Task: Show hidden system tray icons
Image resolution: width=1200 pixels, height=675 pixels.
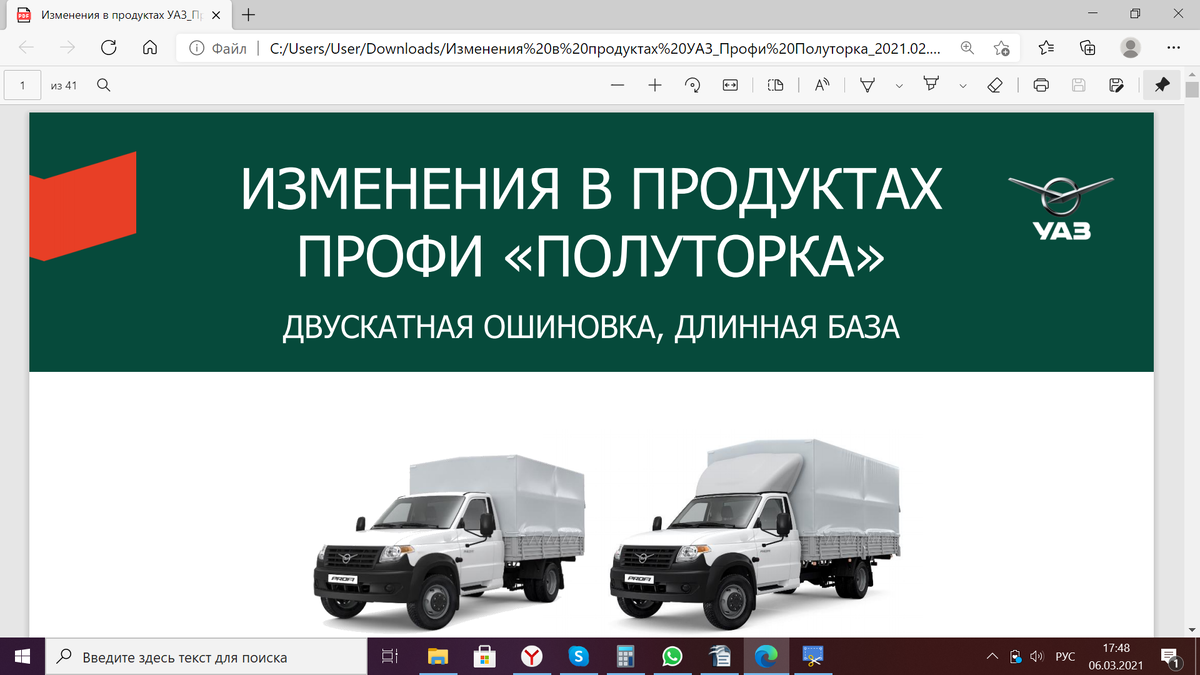Action: (992, 656)
